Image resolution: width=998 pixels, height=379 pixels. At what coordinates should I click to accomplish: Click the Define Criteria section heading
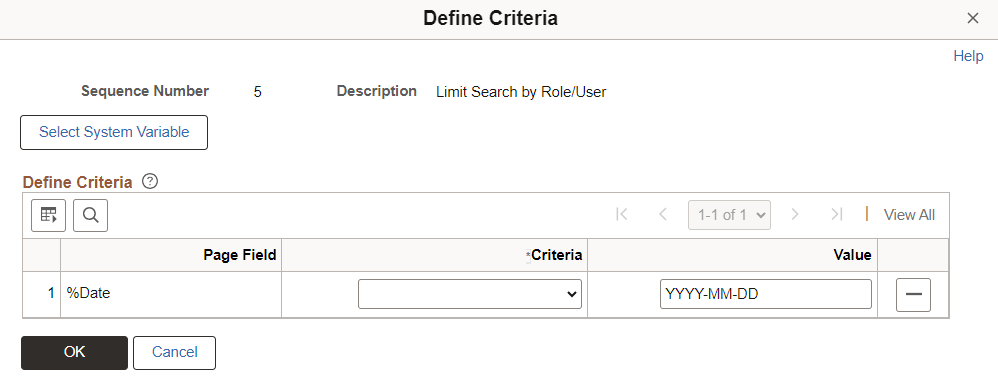coord(78,183)
